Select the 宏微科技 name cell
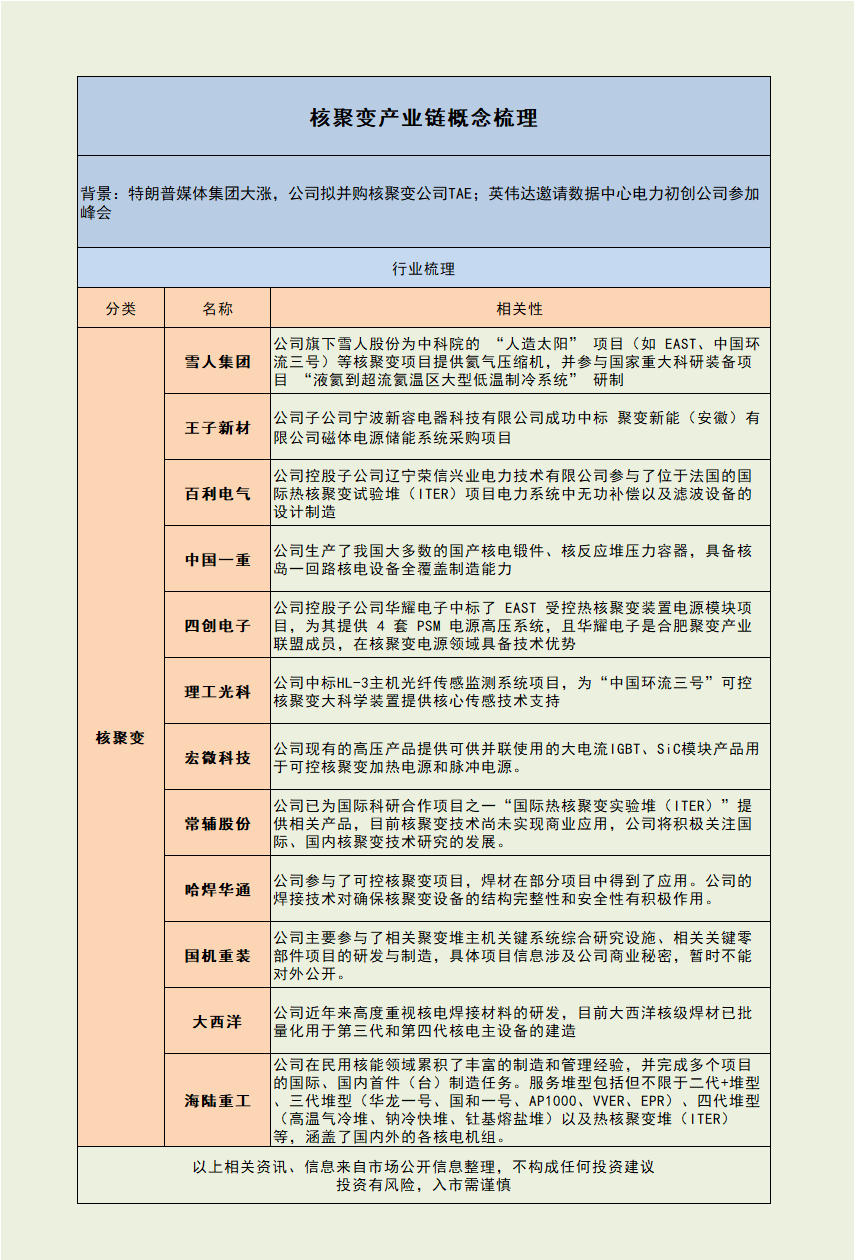The width and height of the screenshot is (854, 1260). click(x=217, y=757)
